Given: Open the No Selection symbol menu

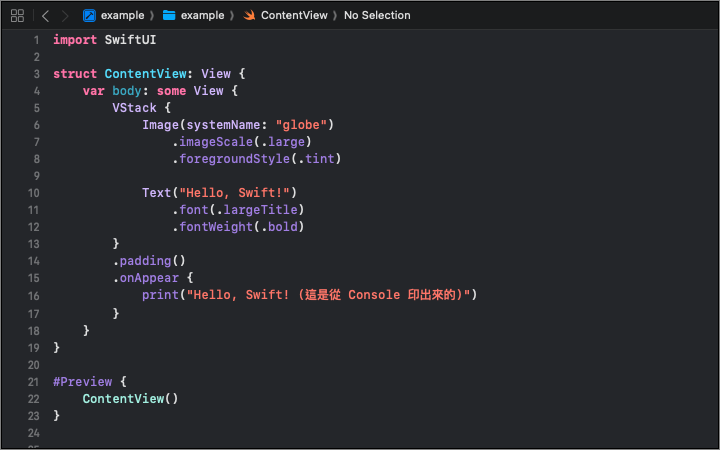Looking at the screenshot, I should pos(377,15).
